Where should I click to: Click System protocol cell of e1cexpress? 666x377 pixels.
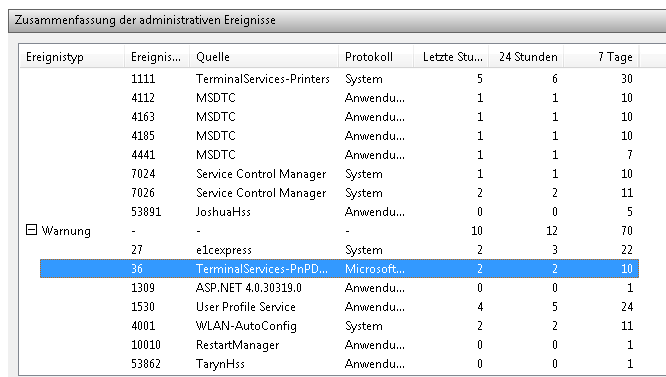364,250
